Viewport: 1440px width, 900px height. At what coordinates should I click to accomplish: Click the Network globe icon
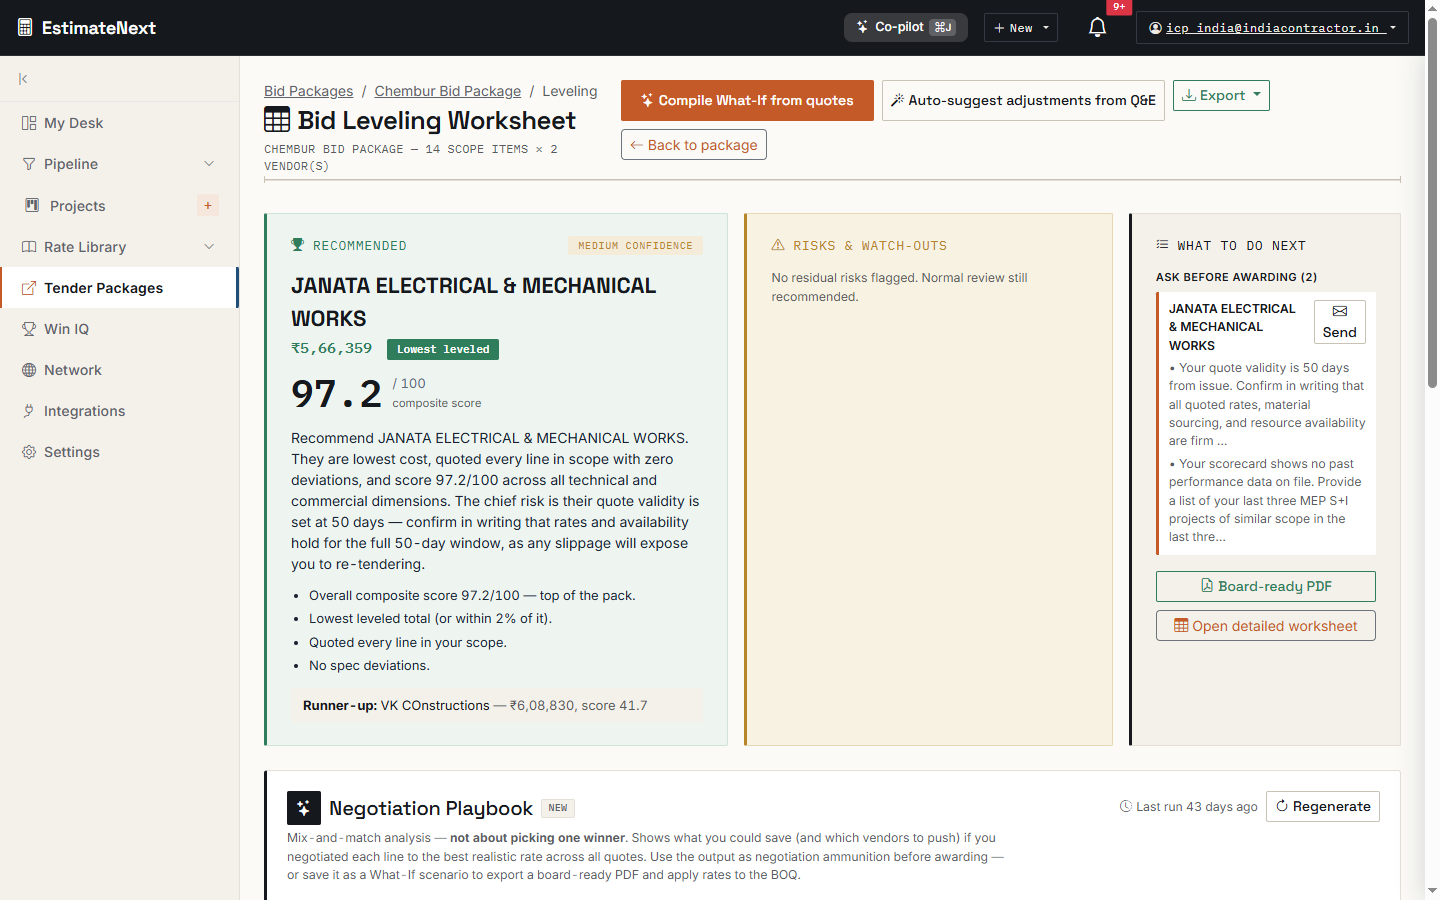tap(29, 370)
